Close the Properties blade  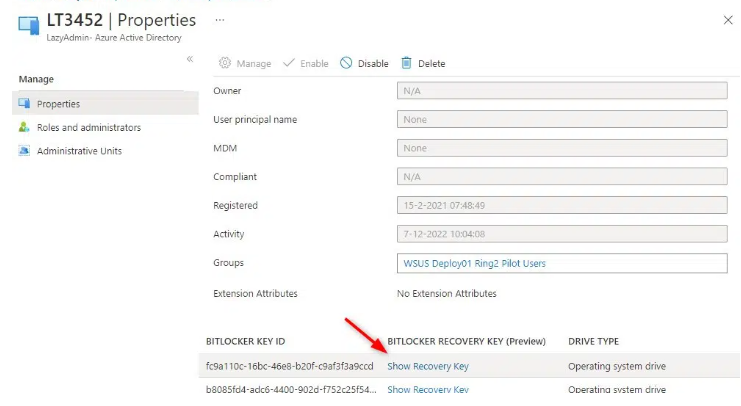tap(726, 20)
